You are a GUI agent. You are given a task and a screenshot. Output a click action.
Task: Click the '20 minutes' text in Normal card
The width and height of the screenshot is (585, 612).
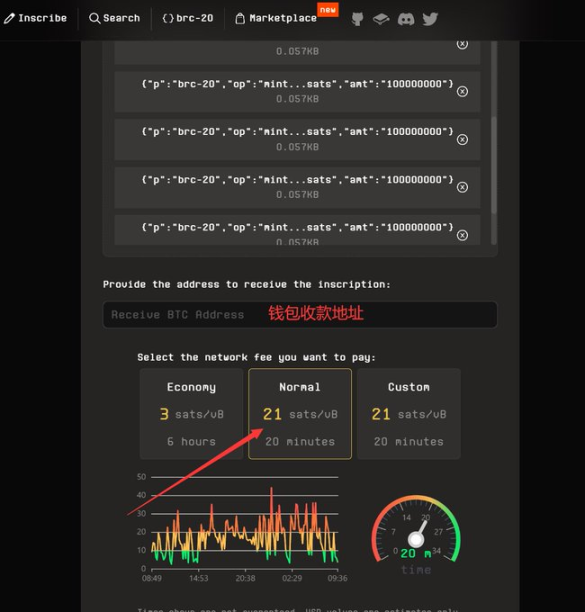300,441
